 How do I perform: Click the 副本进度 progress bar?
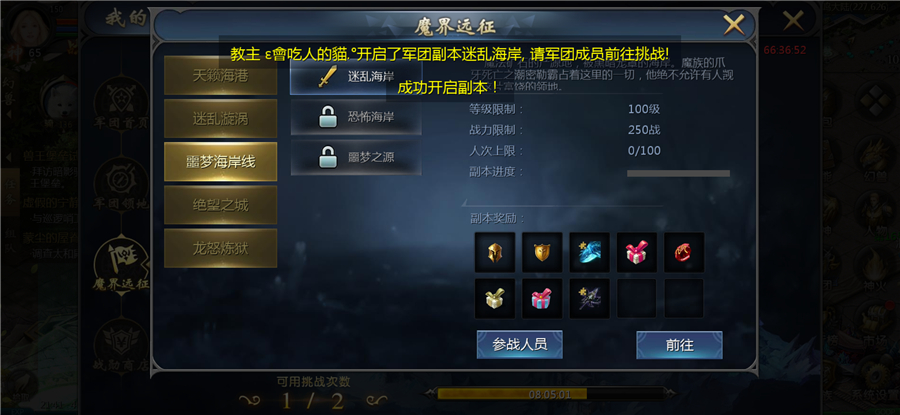(x=678, y=173)
